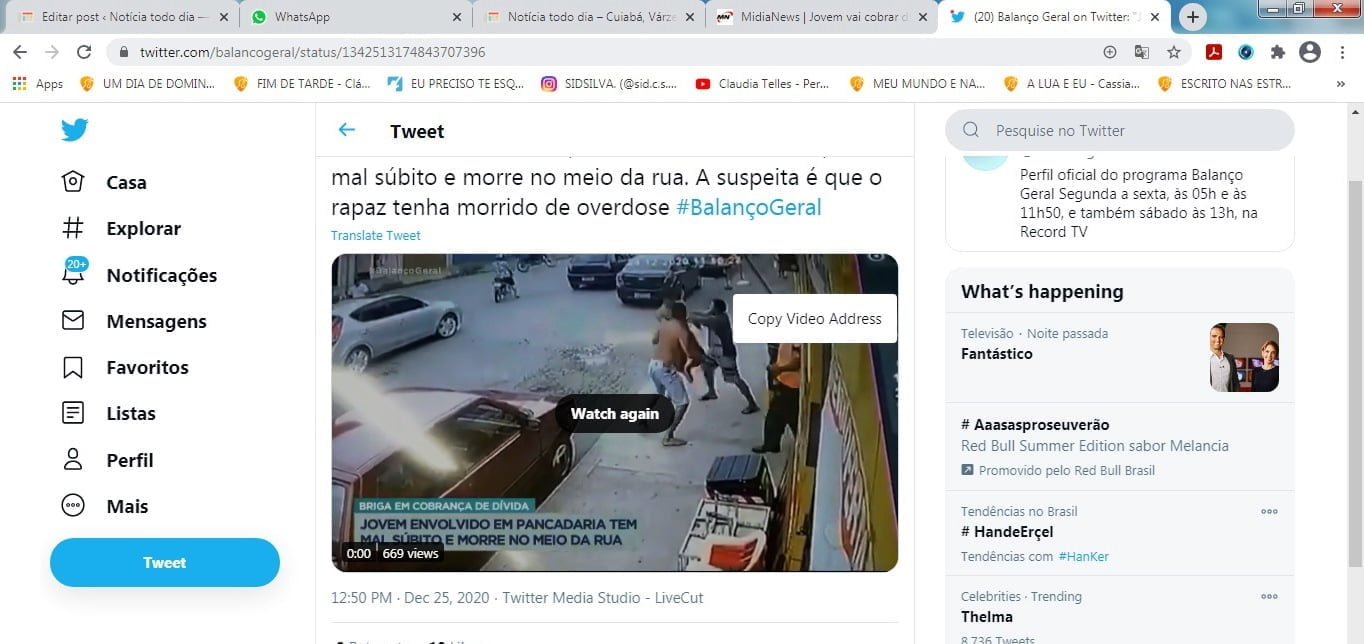This screenshot has height=644, width=1364.
Task: Open MEU MUNDO E NA... bookmark
Action: click(916, 84)
